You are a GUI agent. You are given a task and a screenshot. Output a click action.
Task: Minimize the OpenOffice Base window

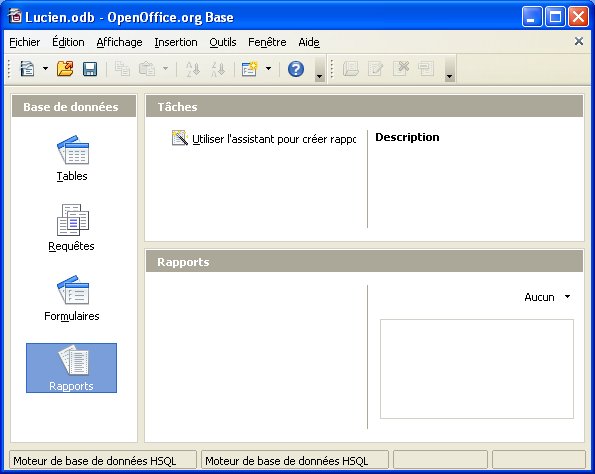[531, 17]
